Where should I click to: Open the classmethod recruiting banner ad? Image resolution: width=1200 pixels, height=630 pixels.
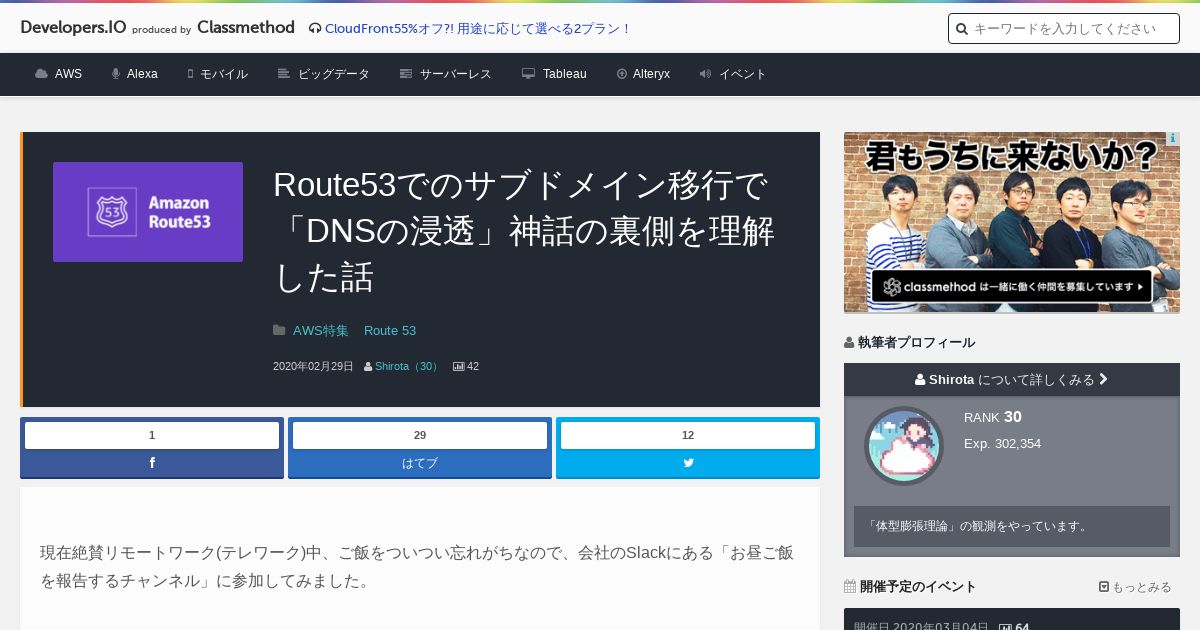point(1012,222)
